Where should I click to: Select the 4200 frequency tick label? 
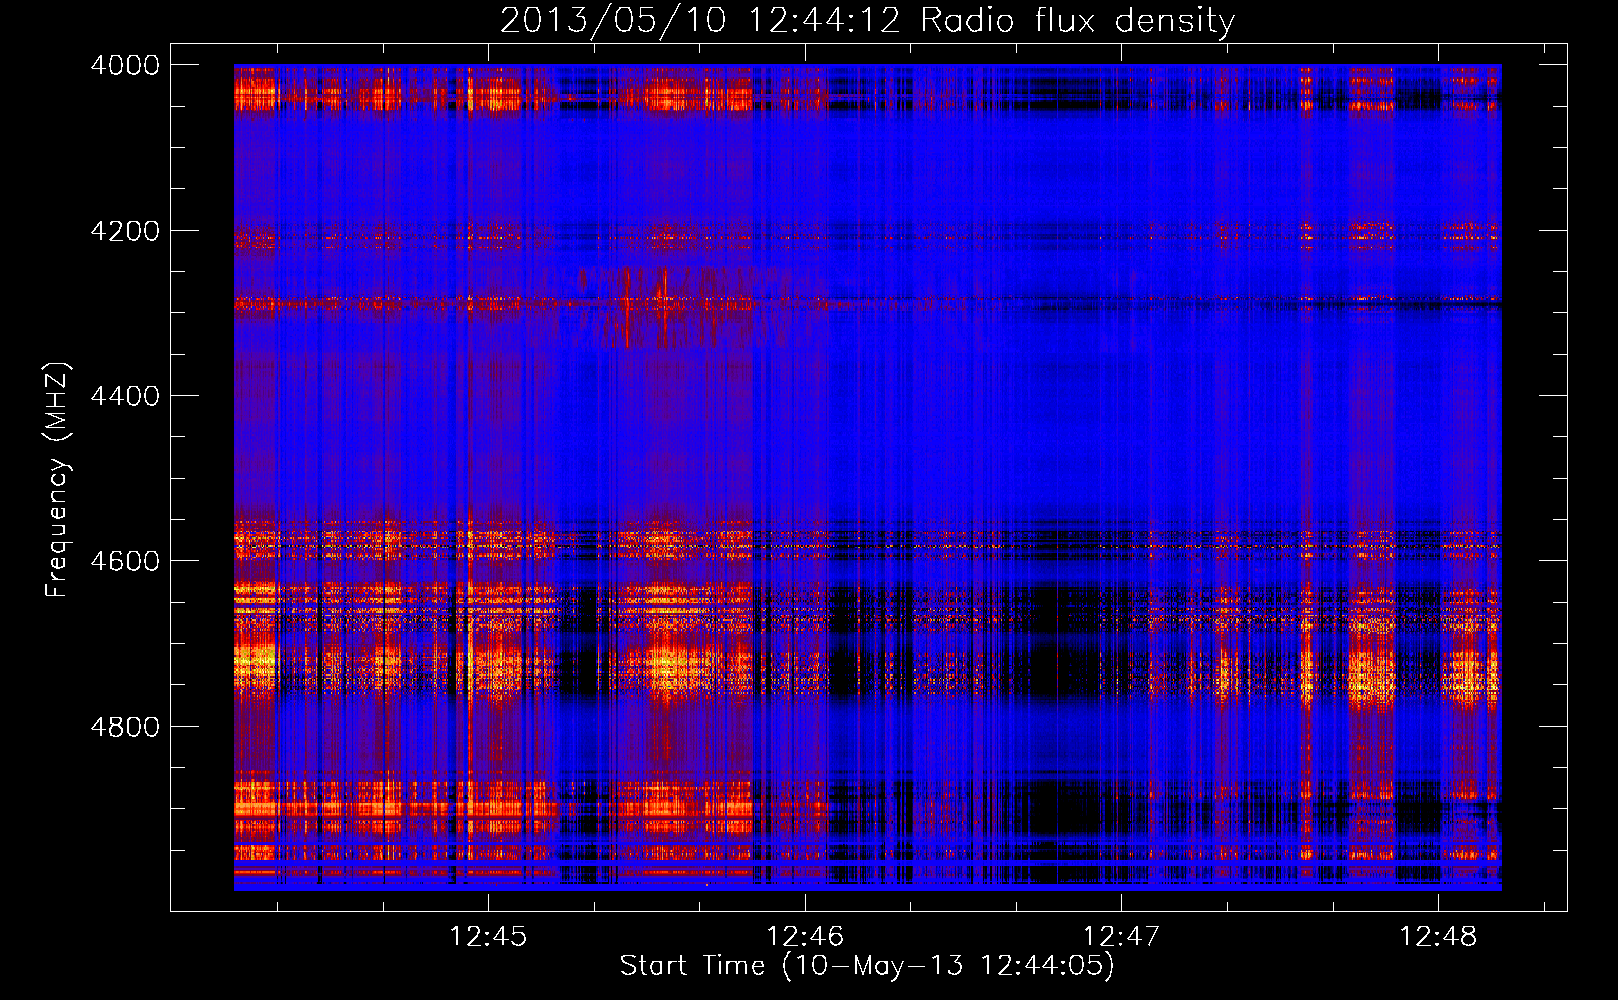125,231
